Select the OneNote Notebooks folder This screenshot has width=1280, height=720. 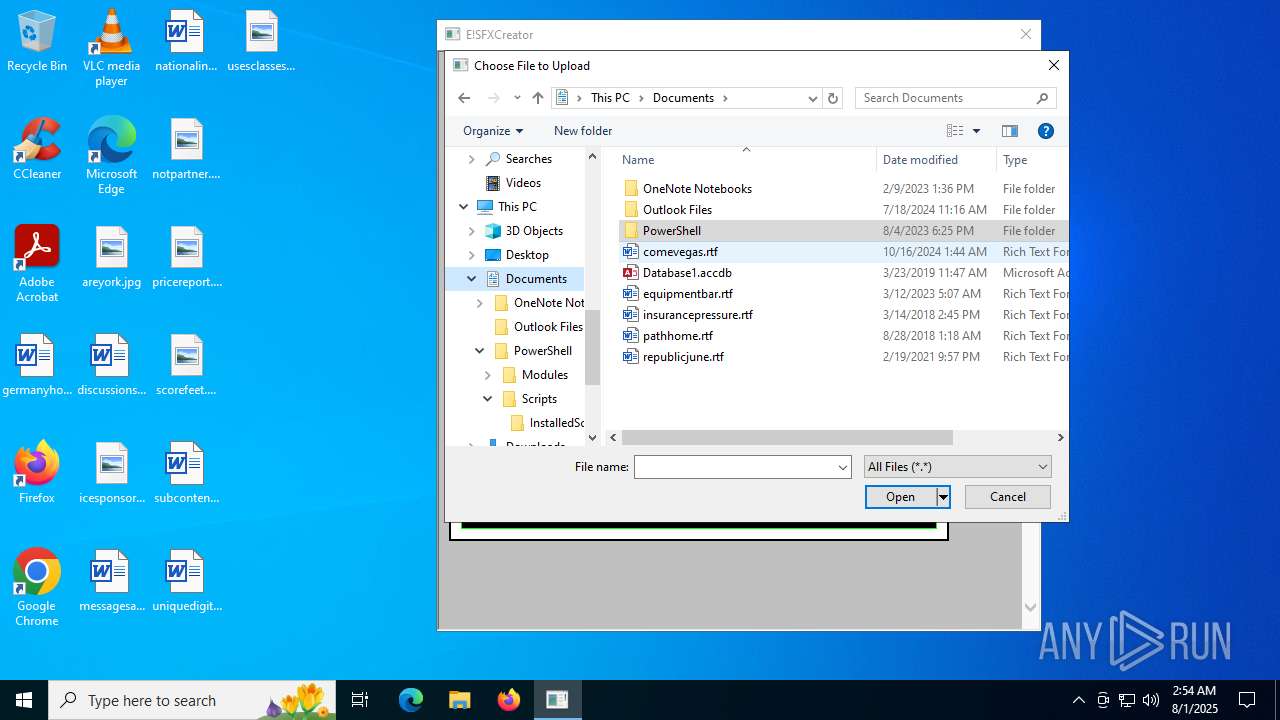697,189
